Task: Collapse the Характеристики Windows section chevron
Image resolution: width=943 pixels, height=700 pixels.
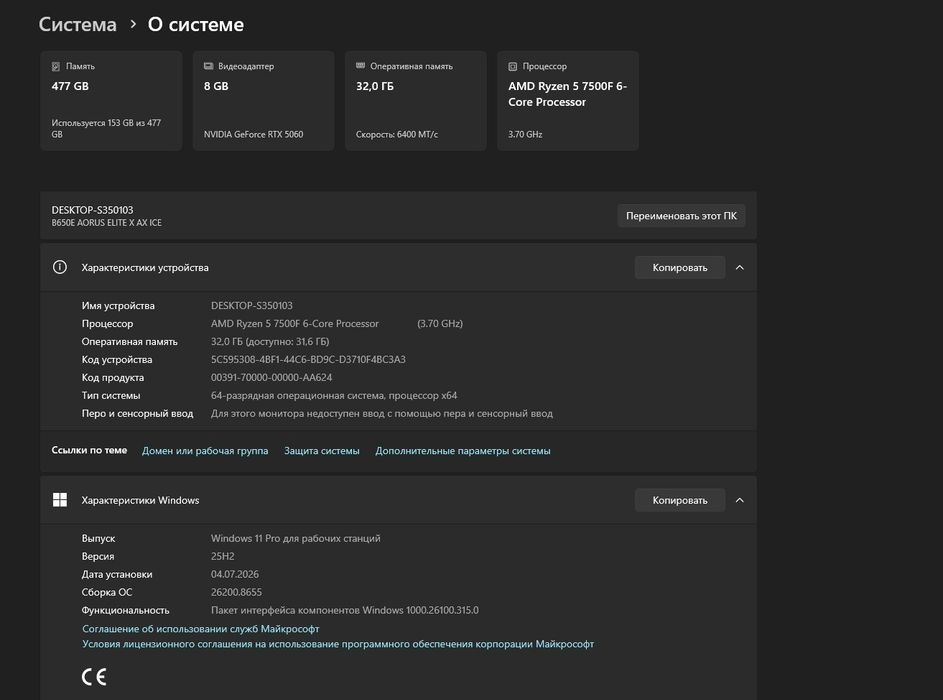Action: (740, 500)
